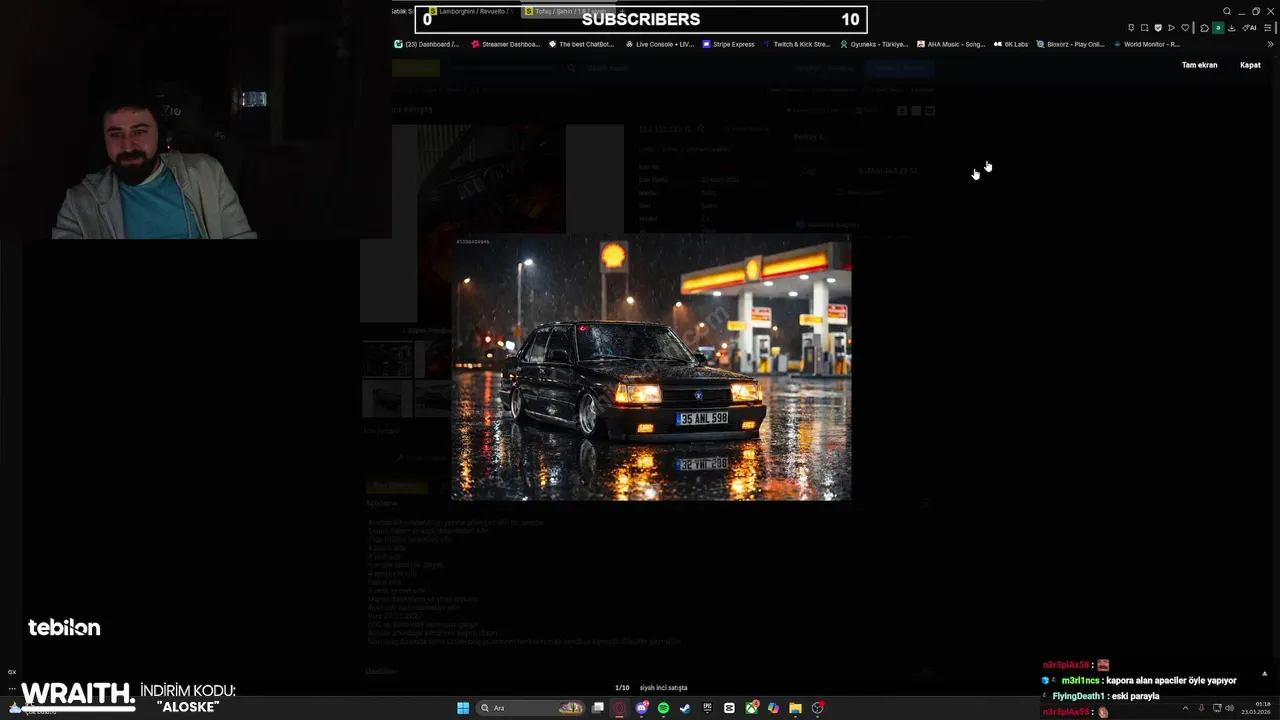Open the 6K Labs bookmark
Image resolution: width=1280 pixels, height=720 pixels.
click(x=1011, y=44)
